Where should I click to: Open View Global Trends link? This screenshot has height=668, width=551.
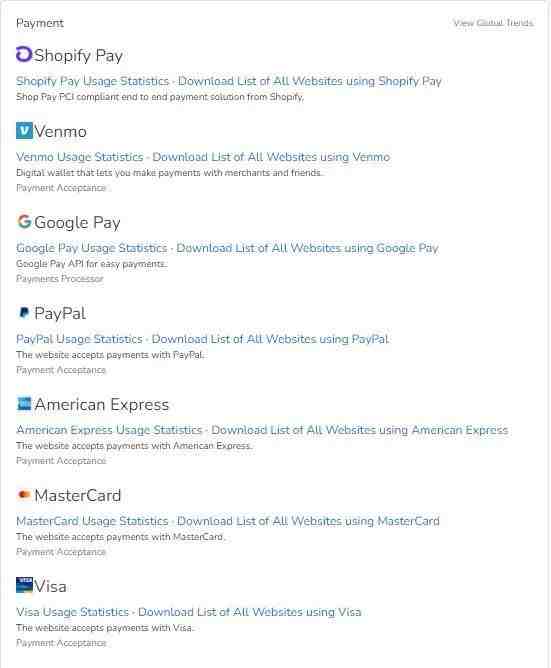[x=493, y=23]
